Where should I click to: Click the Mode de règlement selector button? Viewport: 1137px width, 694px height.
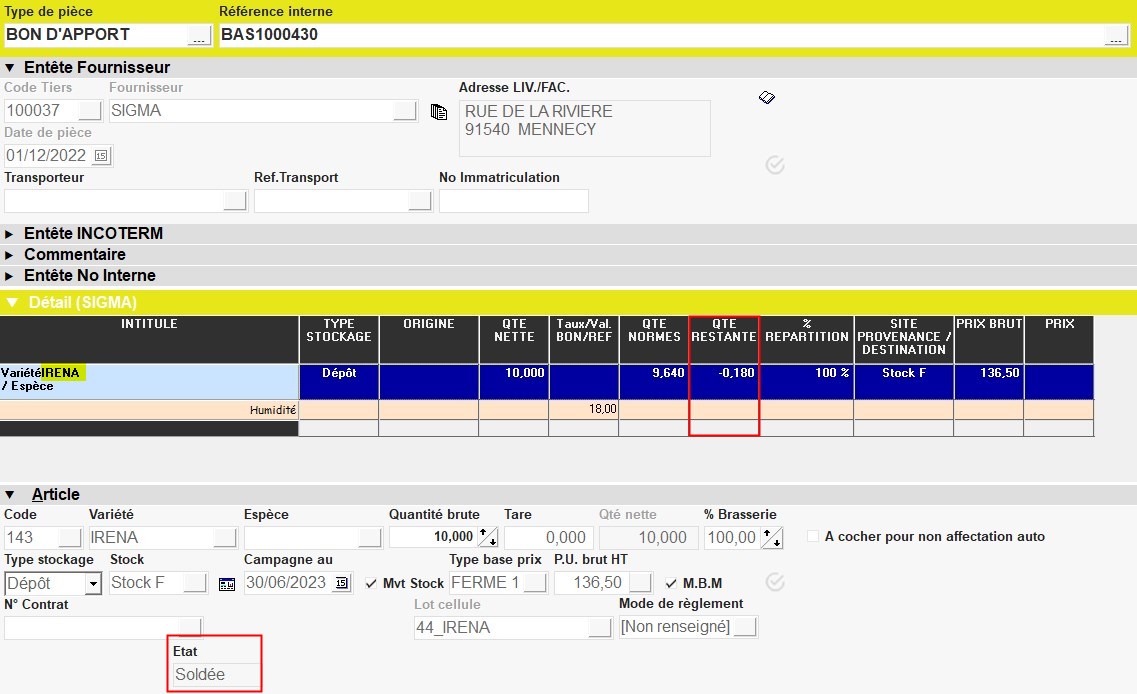coord(746,627)
